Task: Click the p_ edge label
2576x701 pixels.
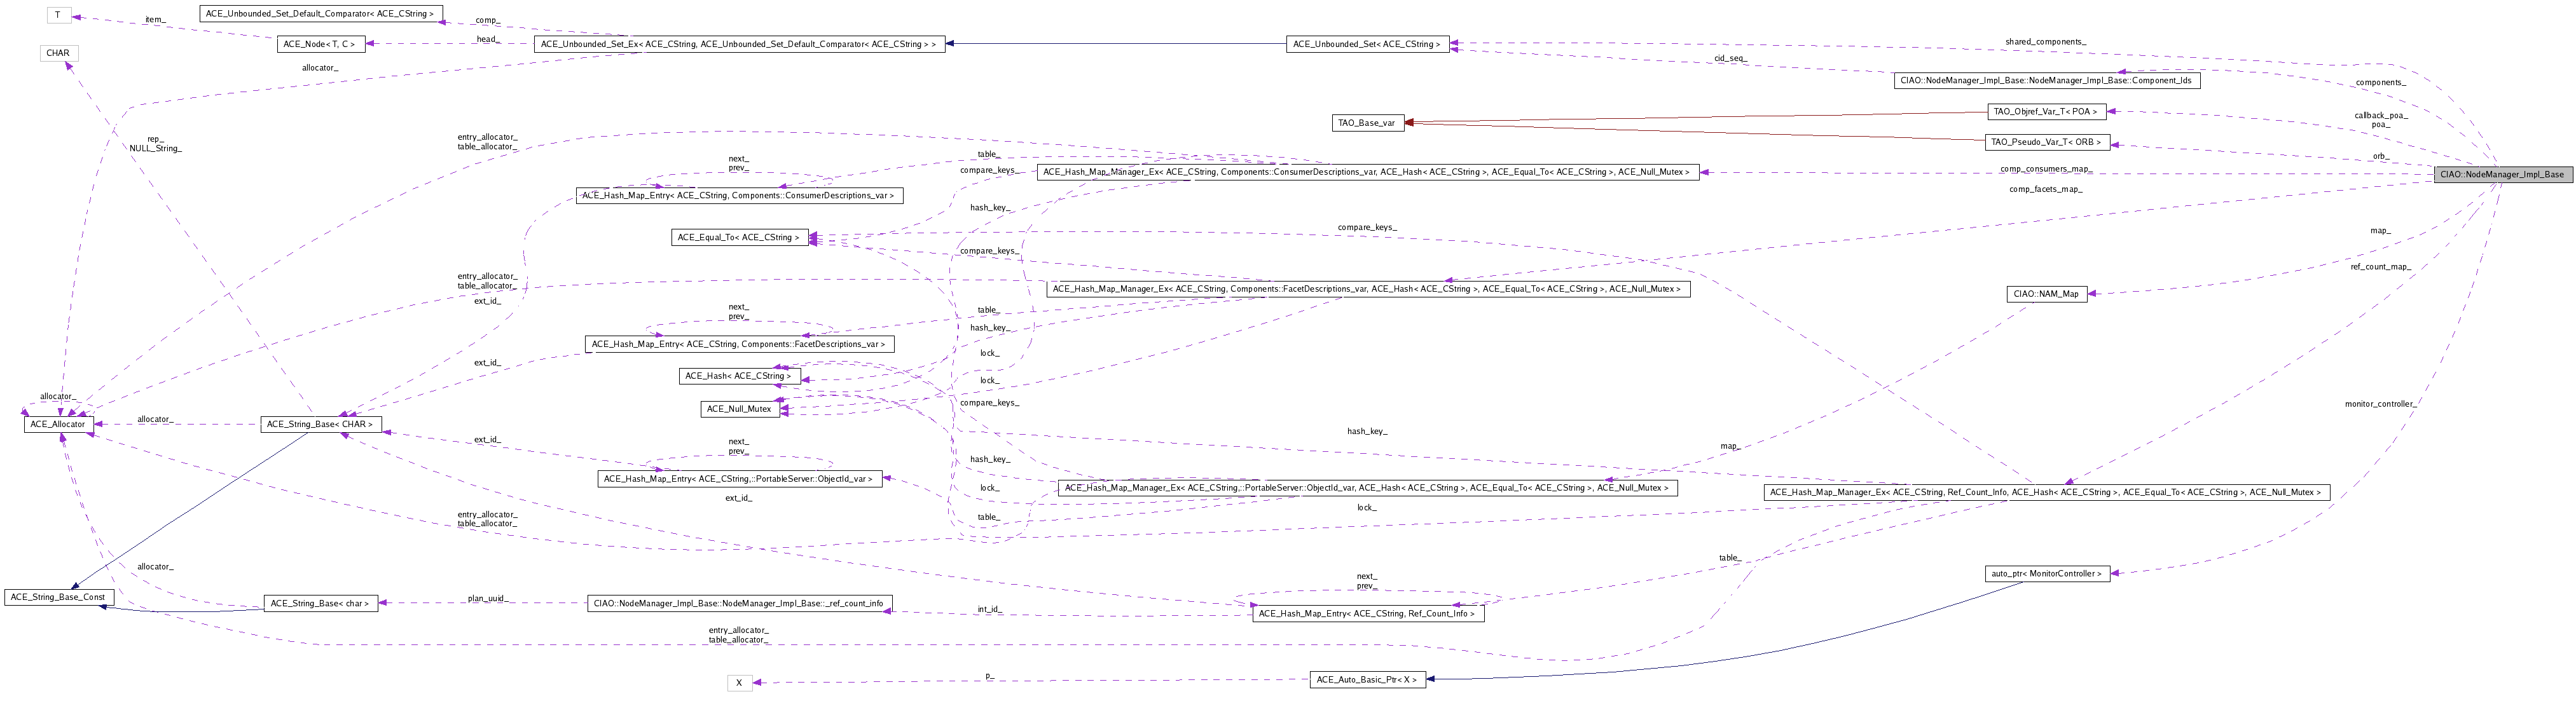Action: pyautogui.click(x=989, y=677)
